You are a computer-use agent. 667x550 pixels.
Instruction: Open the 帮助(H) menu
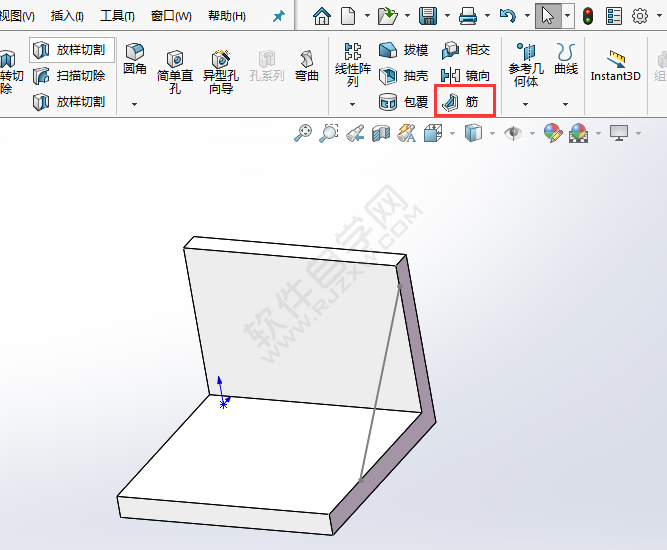point(227,16)
